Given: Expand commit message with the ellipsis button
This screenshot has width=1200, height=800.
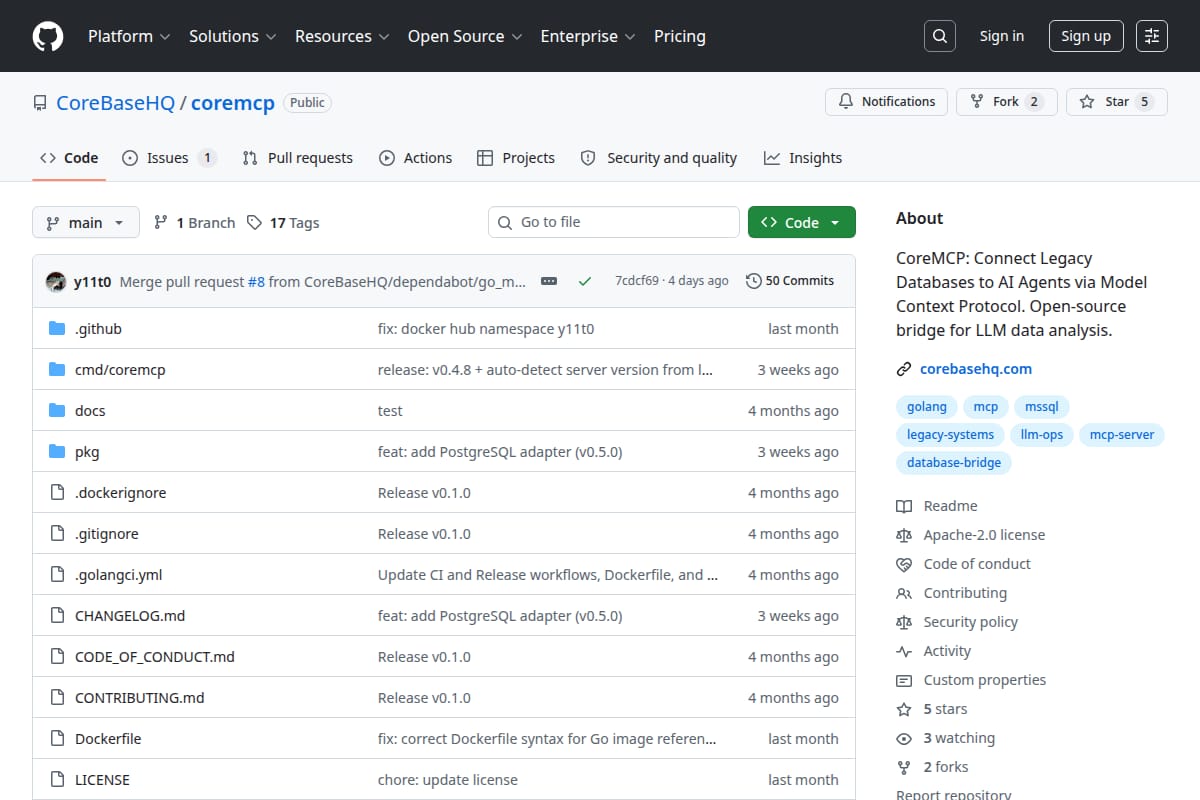Looking at the screenshot, I should [549, 281].
